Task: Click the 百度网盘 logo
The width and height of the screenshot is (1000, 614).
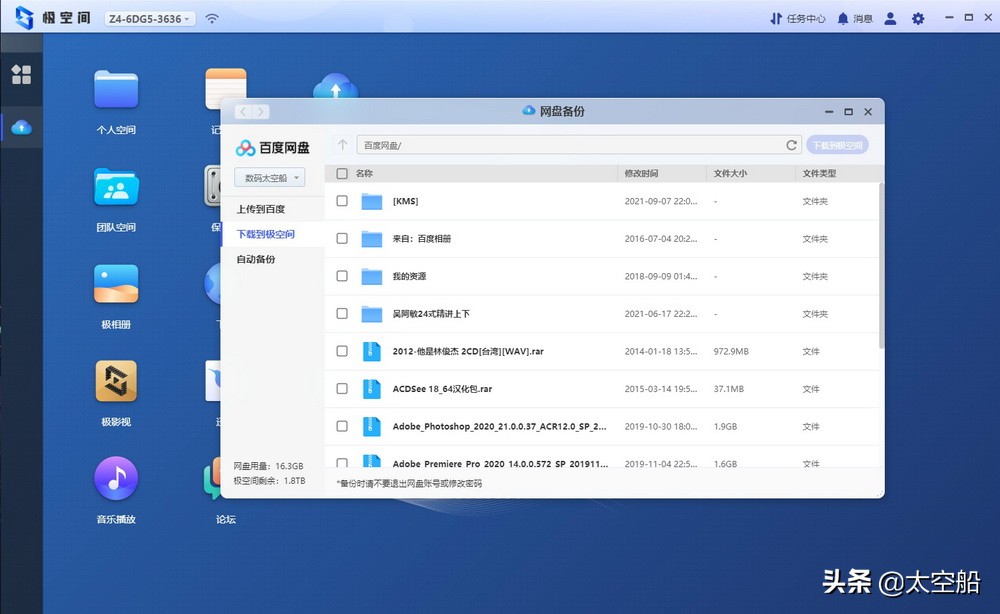Action: click(x=272, y=148)
